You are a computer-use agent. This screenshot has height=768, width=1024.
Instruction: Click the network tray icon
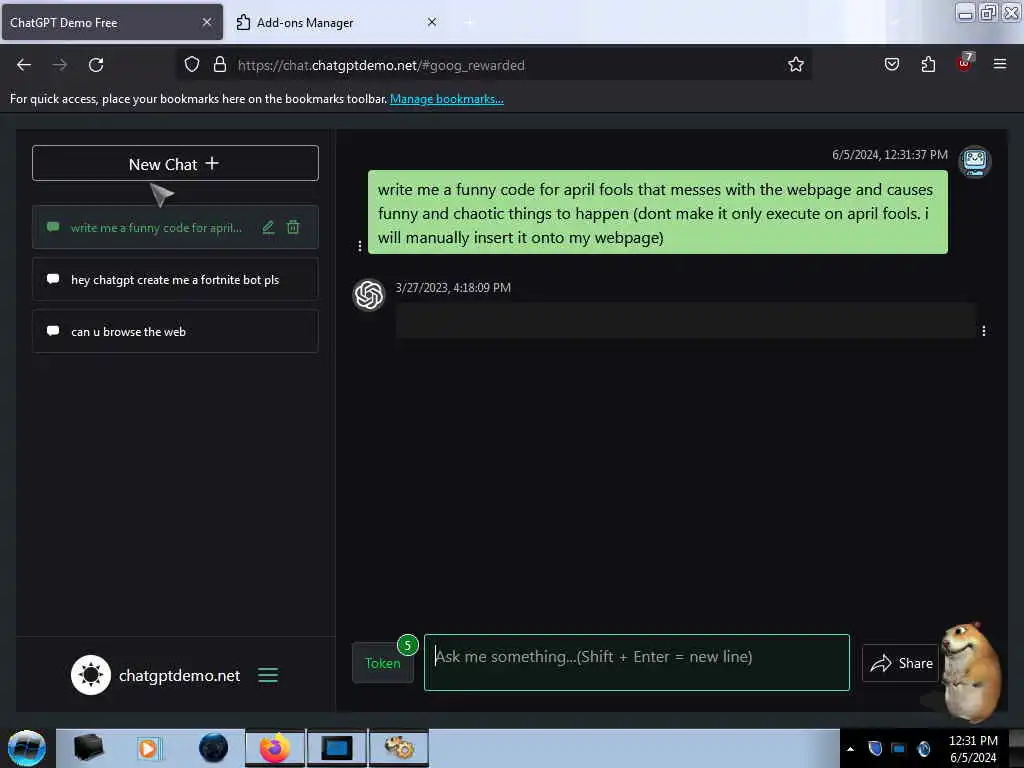[899, 748]
